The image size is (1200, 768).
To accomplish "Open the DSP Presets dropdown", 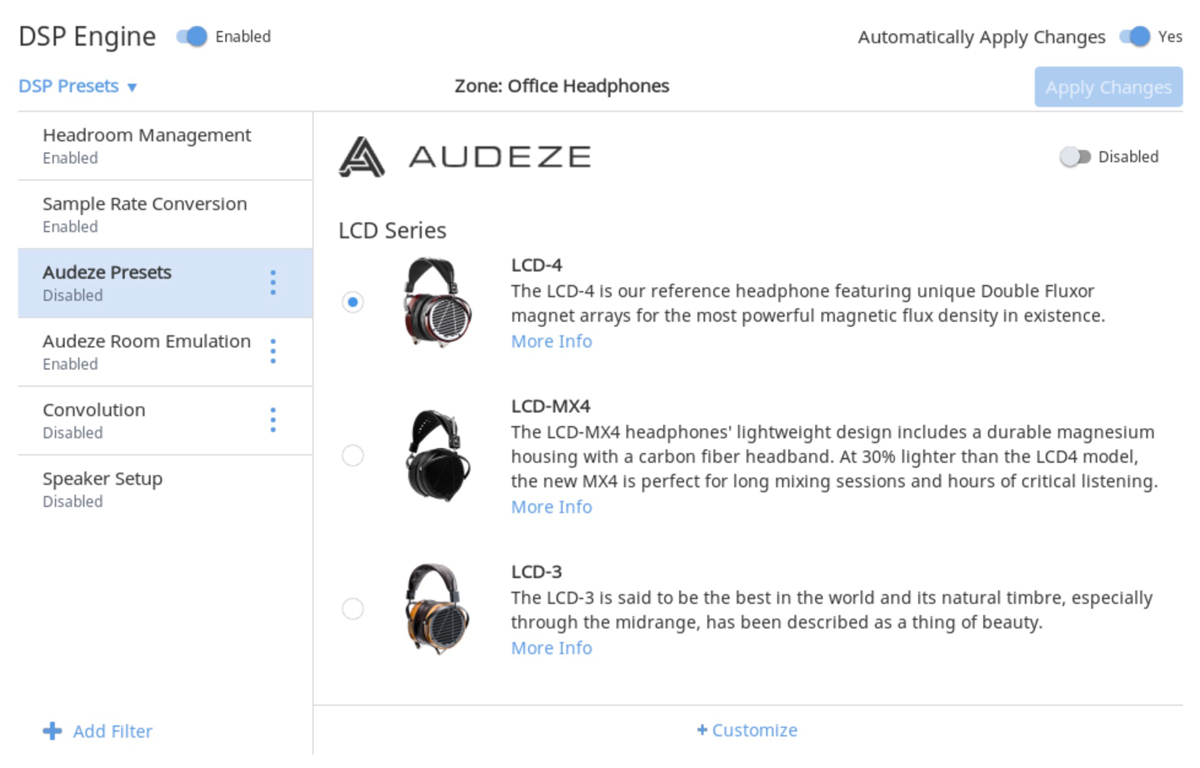I will pos(78,87).
